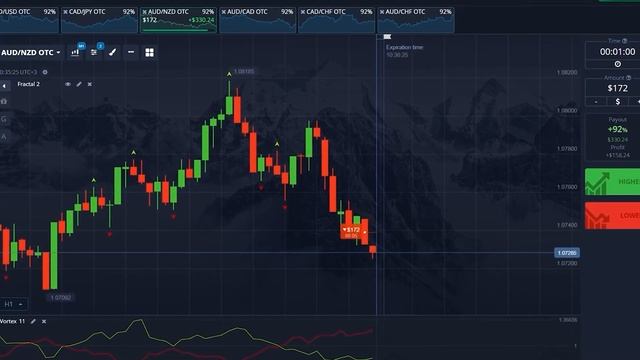
Task: Remove the Vortex 11 indicator
Action: click(x=44, y=322)
